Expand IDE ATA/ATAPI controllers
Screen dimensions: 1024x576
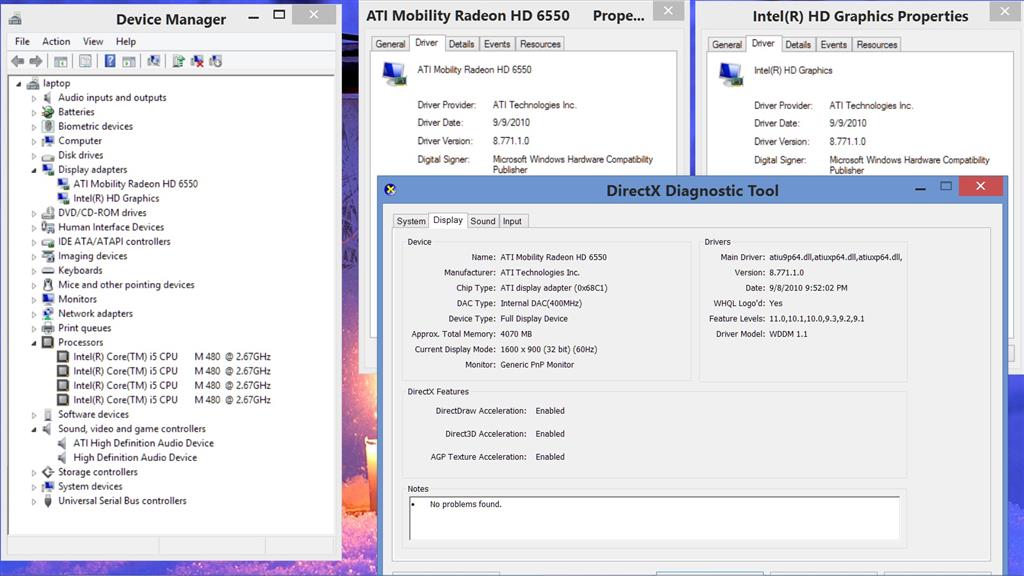(x=34, y=242)
